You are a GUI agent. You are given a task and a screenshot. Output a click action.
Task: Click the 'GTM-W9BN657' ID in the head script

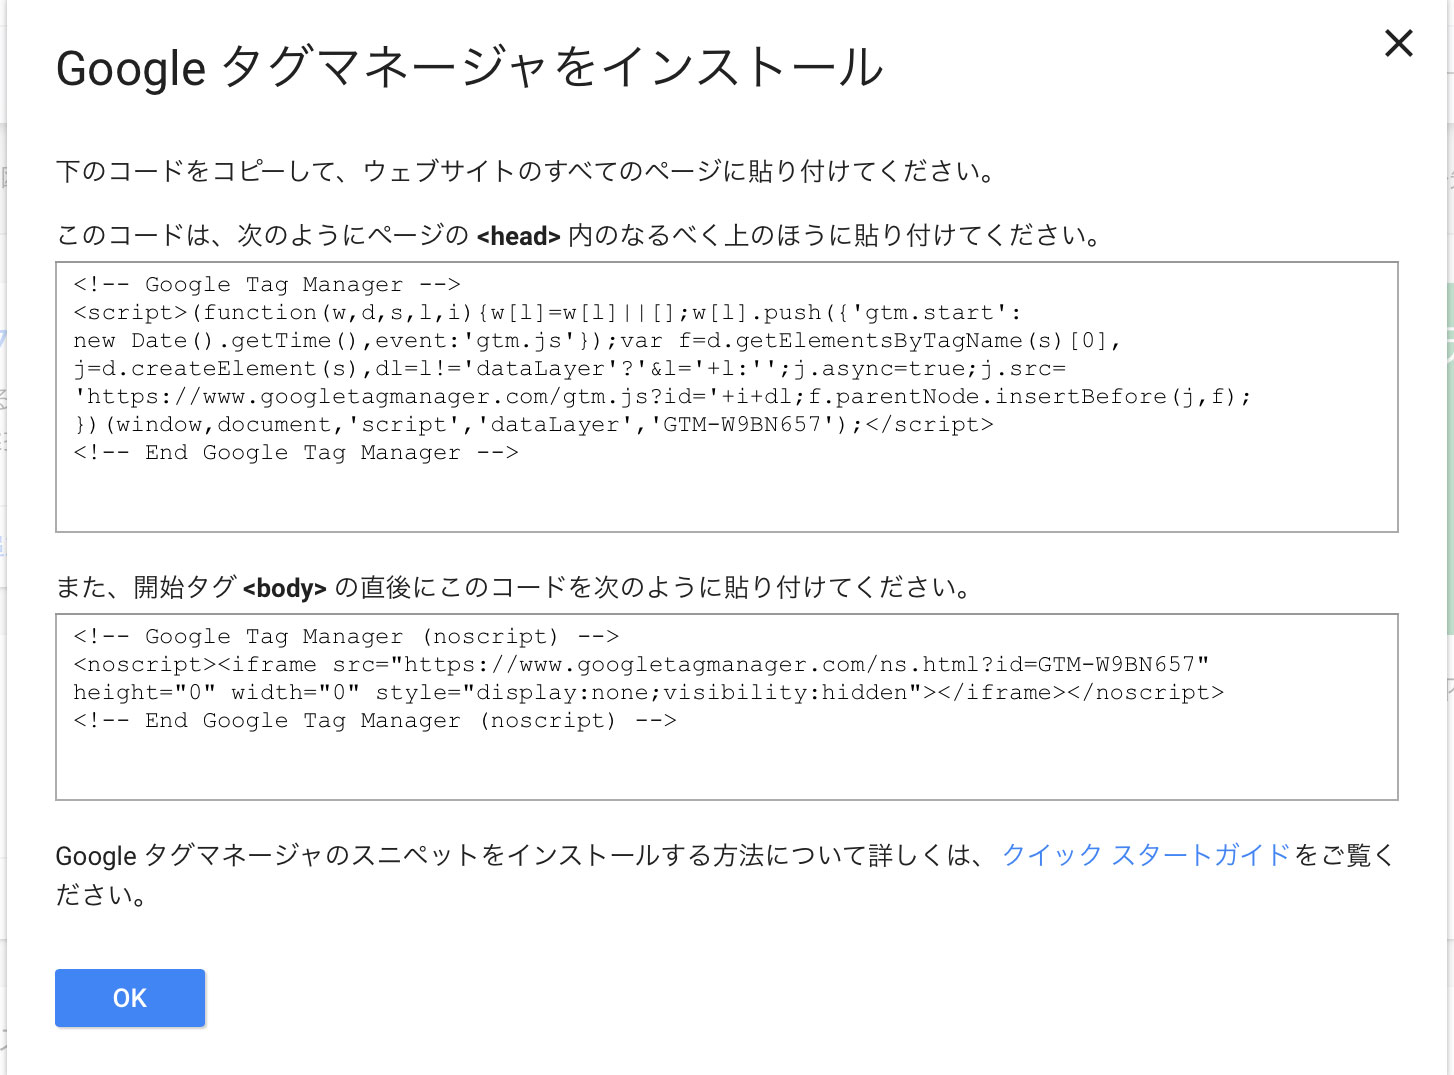click(x=743, y=425)
